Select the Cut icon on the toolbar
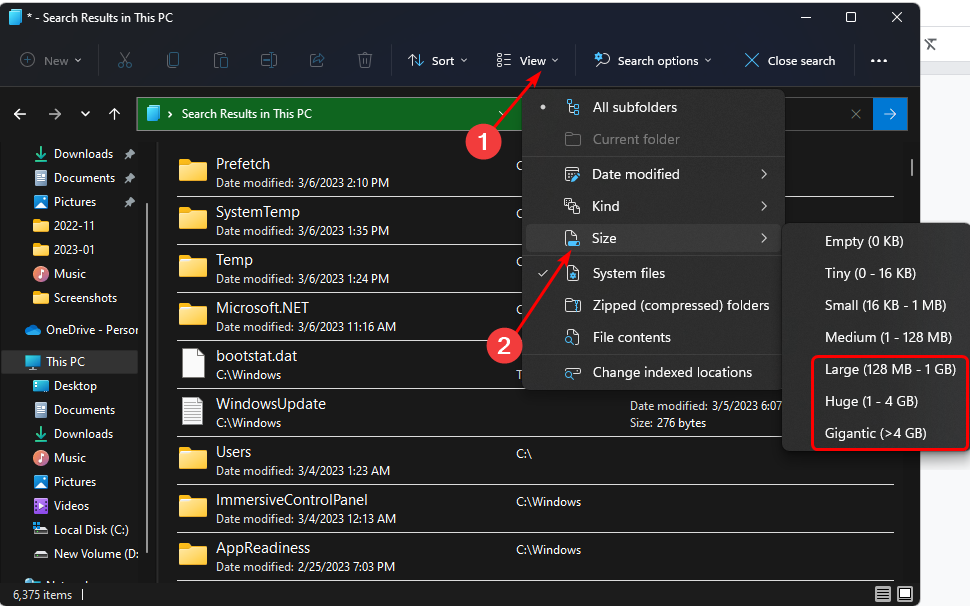Viewport: 970px width, 606px height. pos(125,60)
